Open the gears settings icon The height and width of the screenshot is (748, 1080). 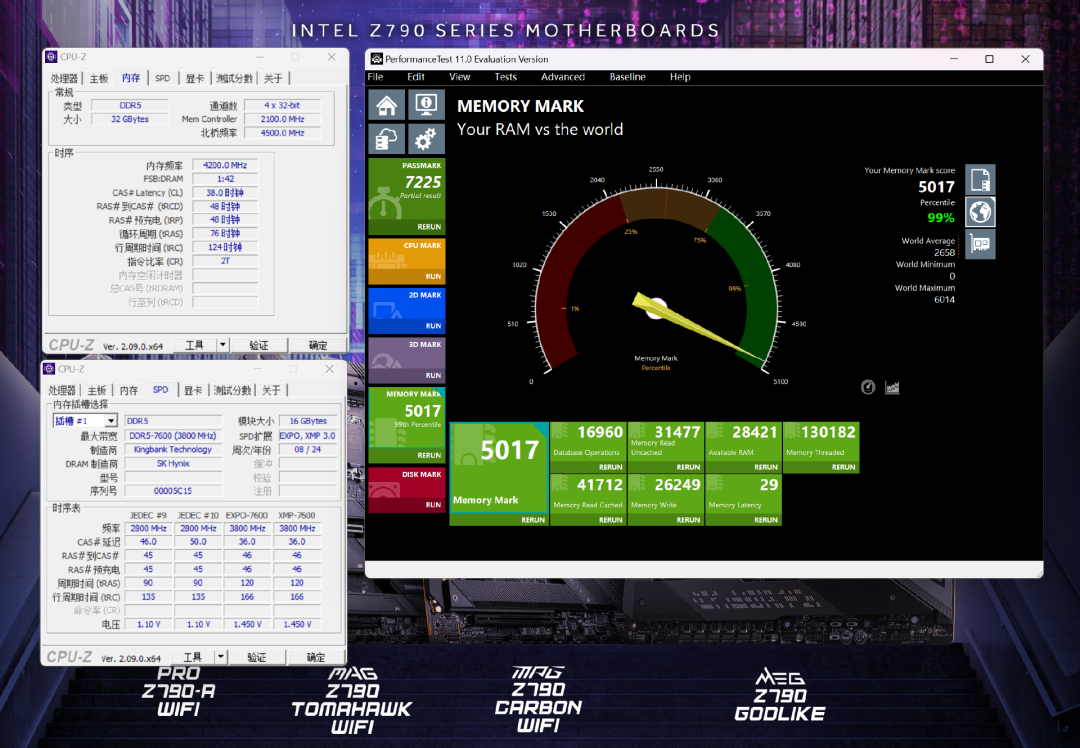(x=426, y=139)
